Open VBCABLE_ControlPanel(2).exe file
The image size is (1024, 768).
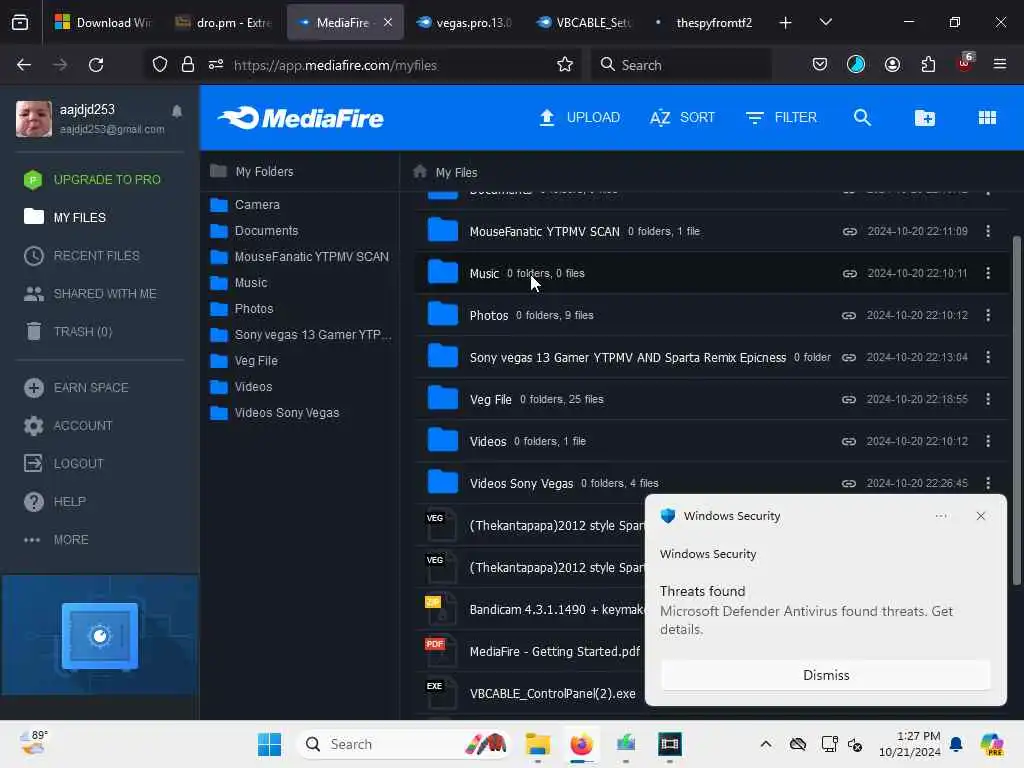point(552,694)
